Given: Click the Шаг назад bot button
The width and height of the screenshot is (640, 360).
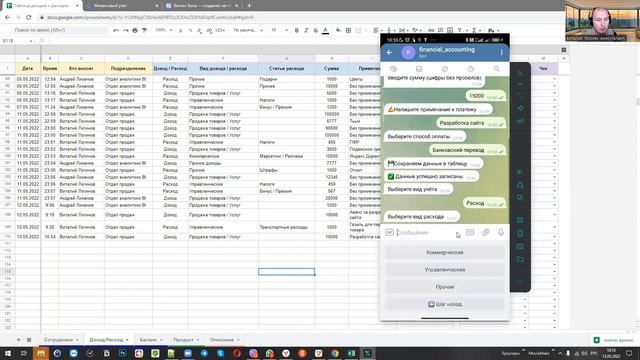Looking at the screenshot, I should pyautogui.click(x=445, y=304).
